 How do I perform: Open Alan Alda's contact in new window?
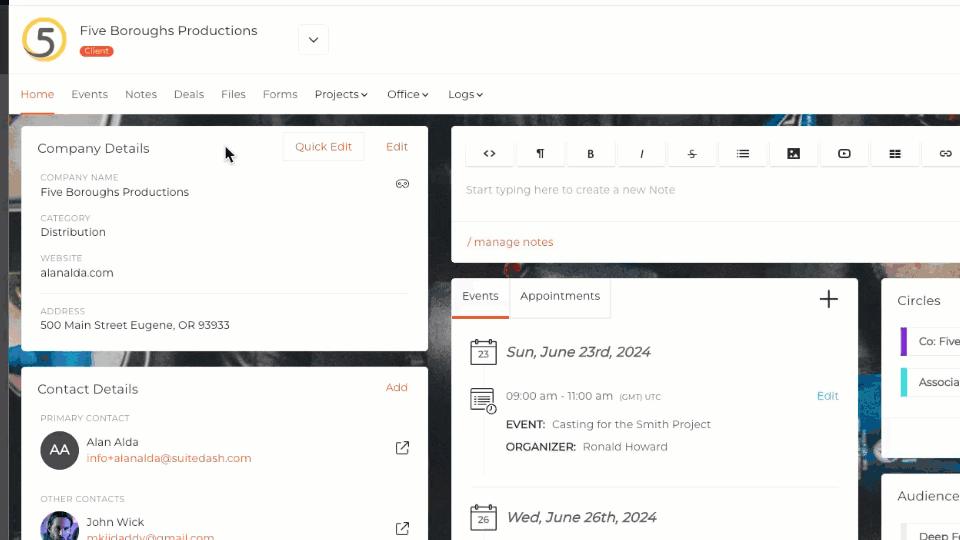[402, 448]
